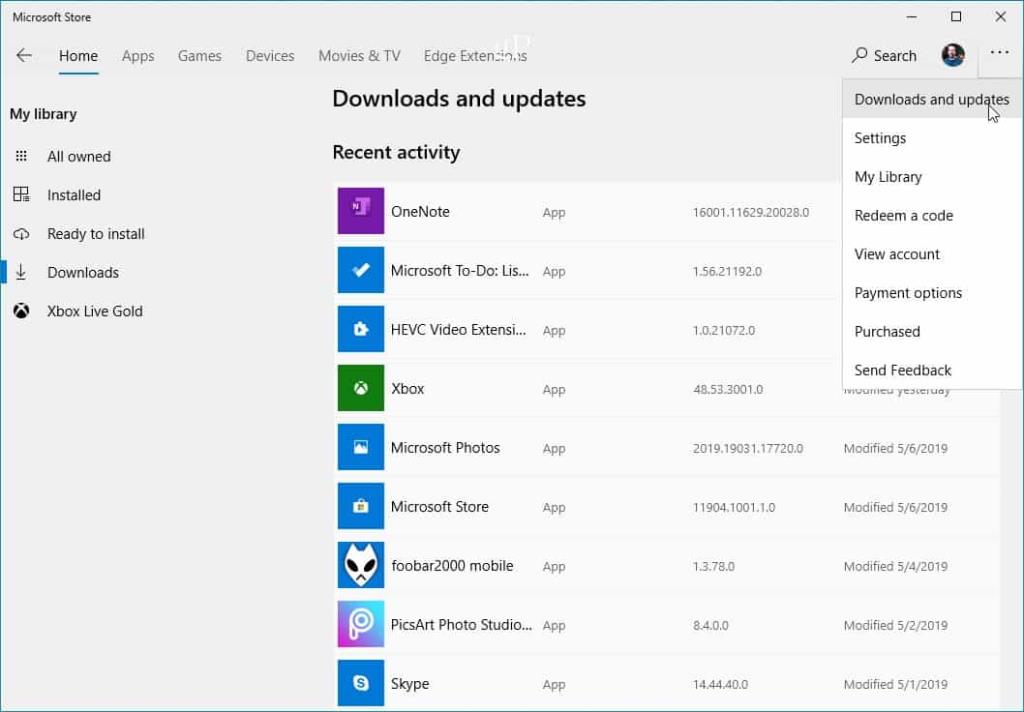Screen dimensions: 1024x712
Task: Open the Microsoft Store app icon
Action: [360, 506]
